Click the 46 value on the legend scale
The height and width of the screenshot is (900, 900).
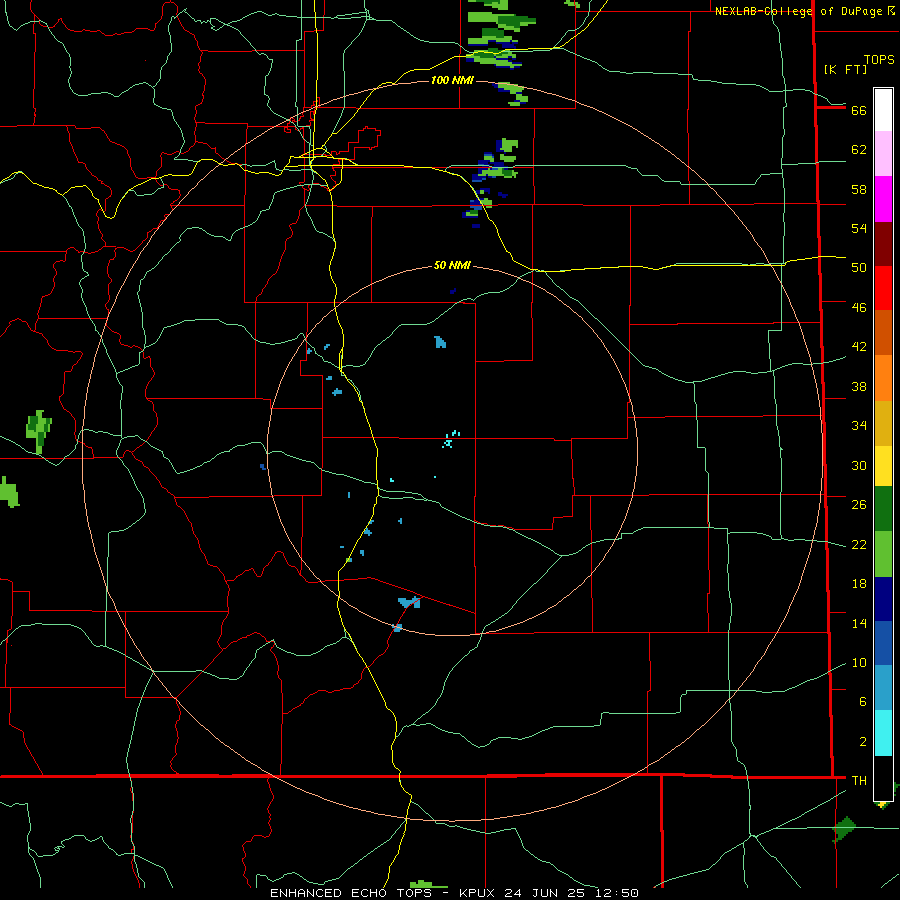click(859, 308)
